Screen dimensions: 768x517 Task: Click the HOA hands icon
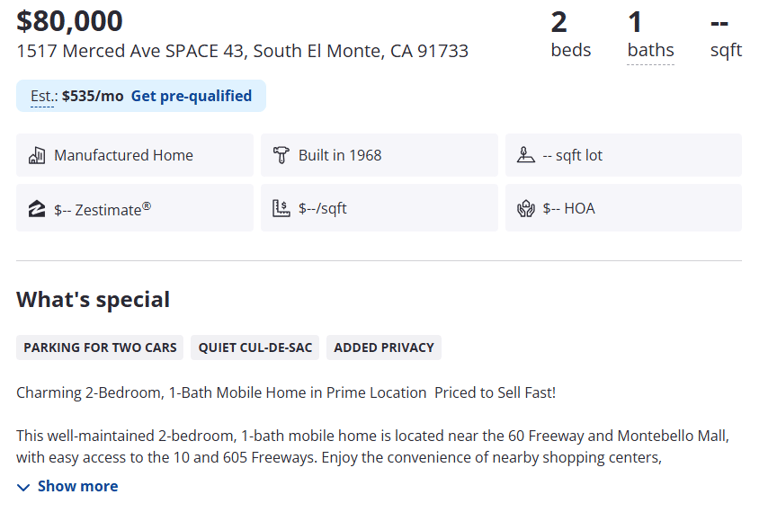pyautogui.click(x=526, y=209)
